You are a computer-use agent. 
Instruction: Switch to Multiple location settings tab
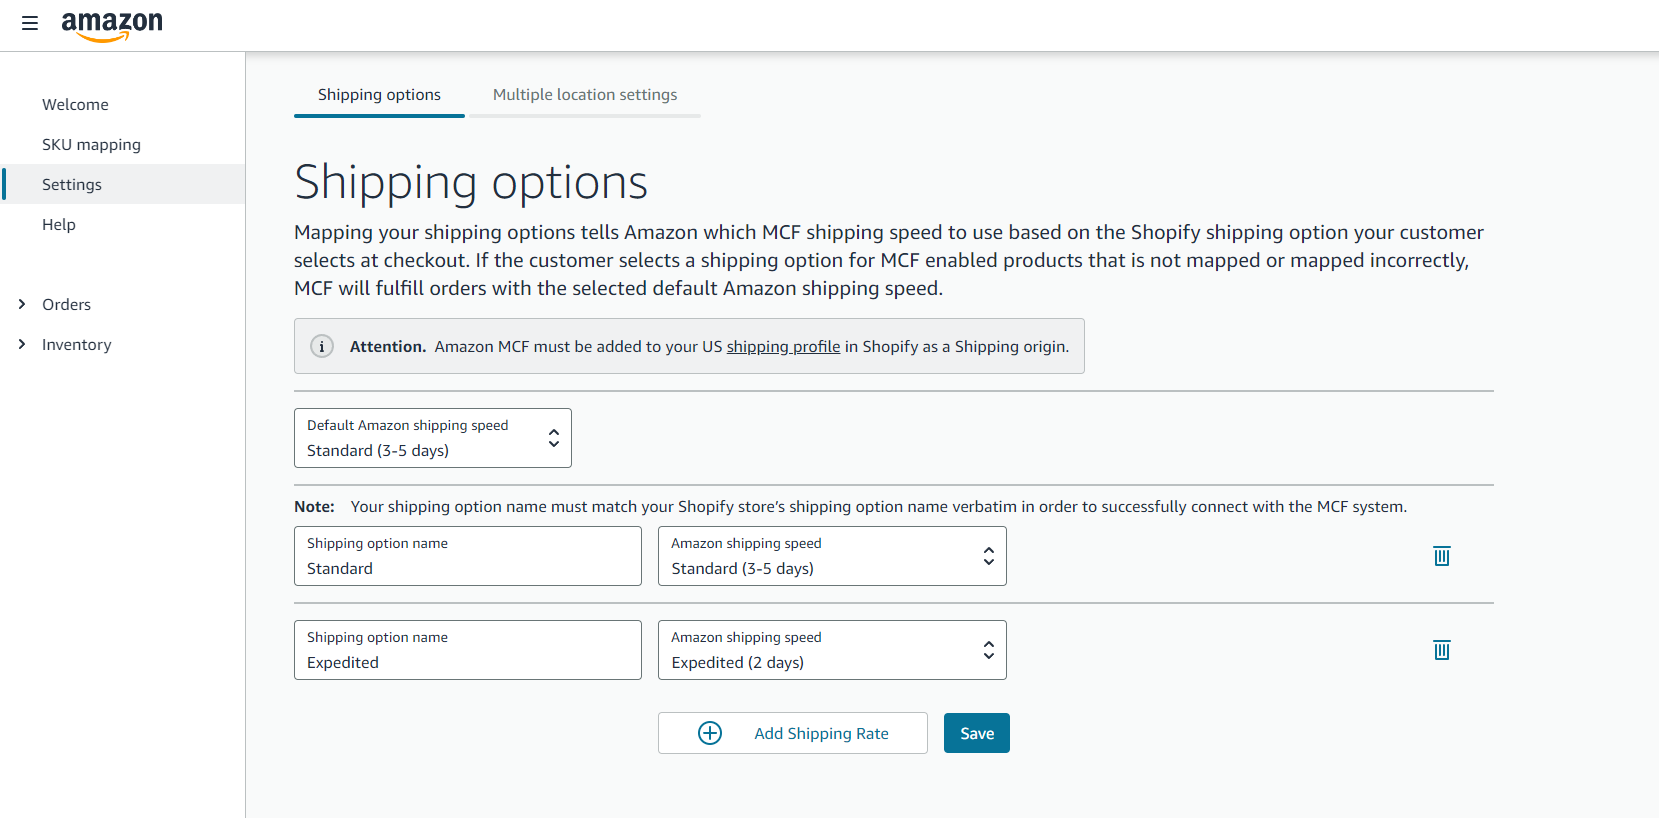point(585,95)
